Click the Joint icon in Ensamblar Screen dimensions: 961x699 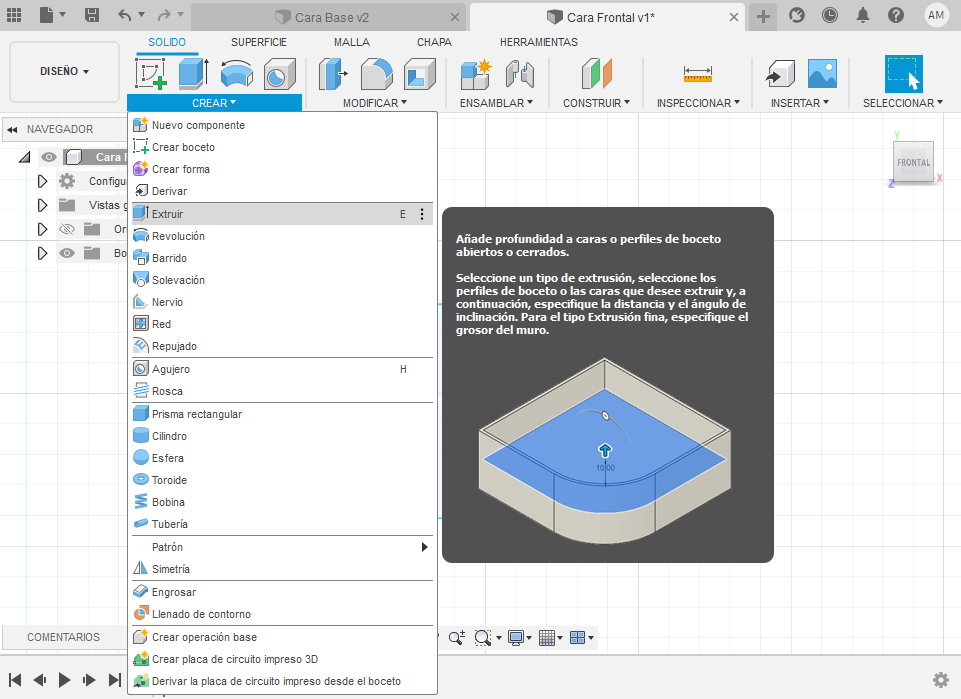coord(520,74)
